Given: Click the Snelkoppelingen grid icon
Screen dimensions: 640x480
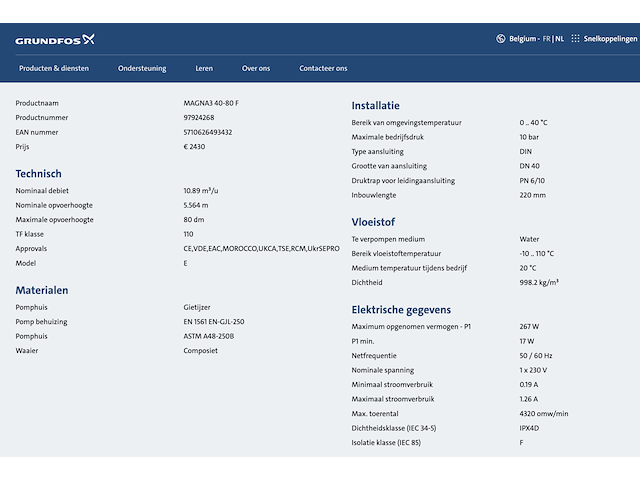Looking at the screenshot, I should (x=575, y=39).
